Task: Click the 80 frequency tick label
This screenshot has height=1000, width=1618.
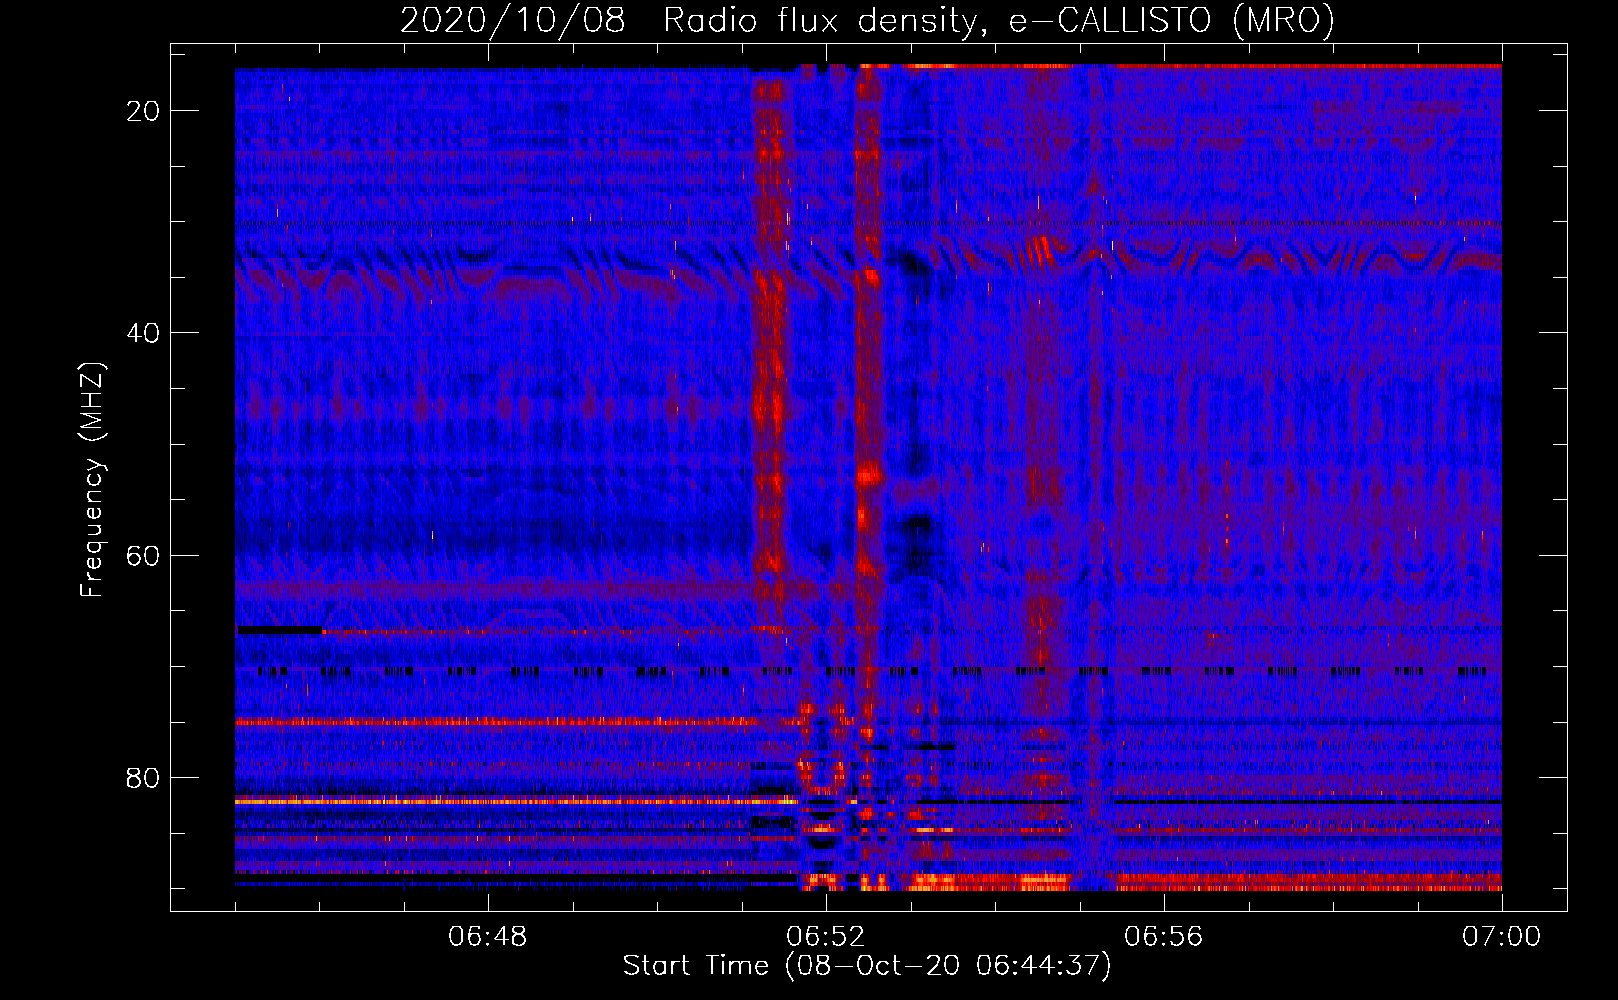Action: pos(144,778)
